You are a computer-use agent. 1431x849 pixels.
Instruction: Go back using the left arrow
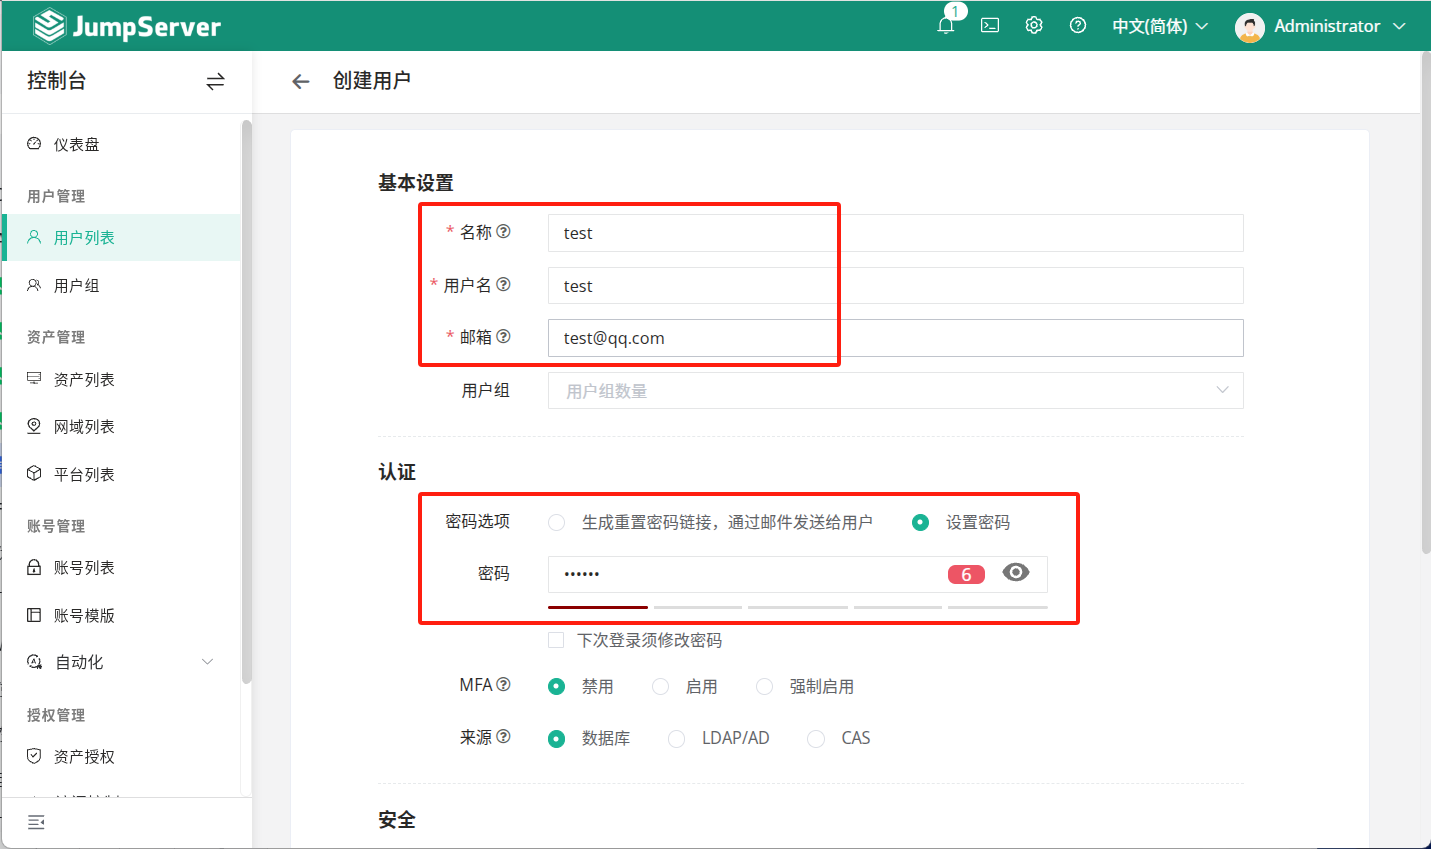(x=300, y=81)
